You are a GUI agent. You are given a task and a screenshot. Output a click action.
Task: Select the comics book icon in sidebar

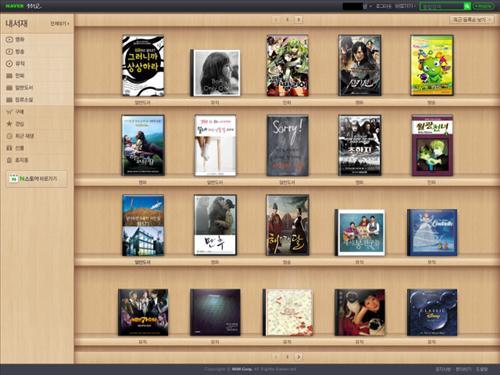tap(9, 76)
